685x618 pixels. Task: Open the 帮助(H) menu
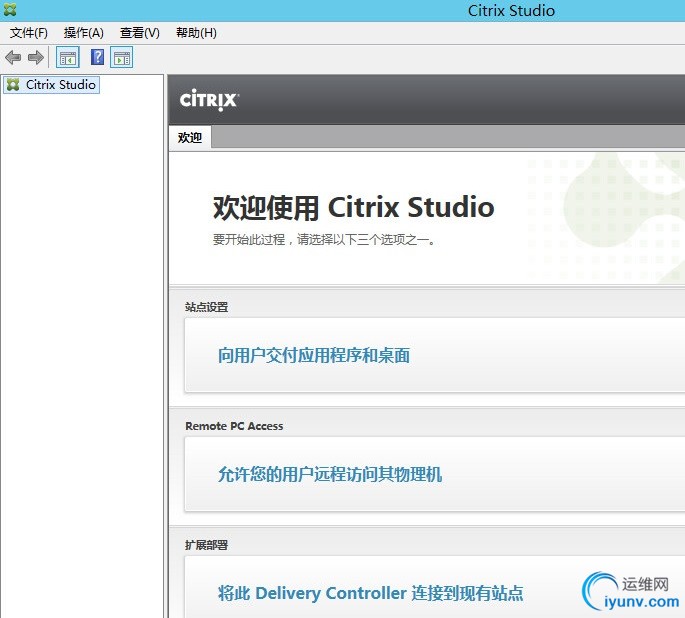[x=196, y=33]
